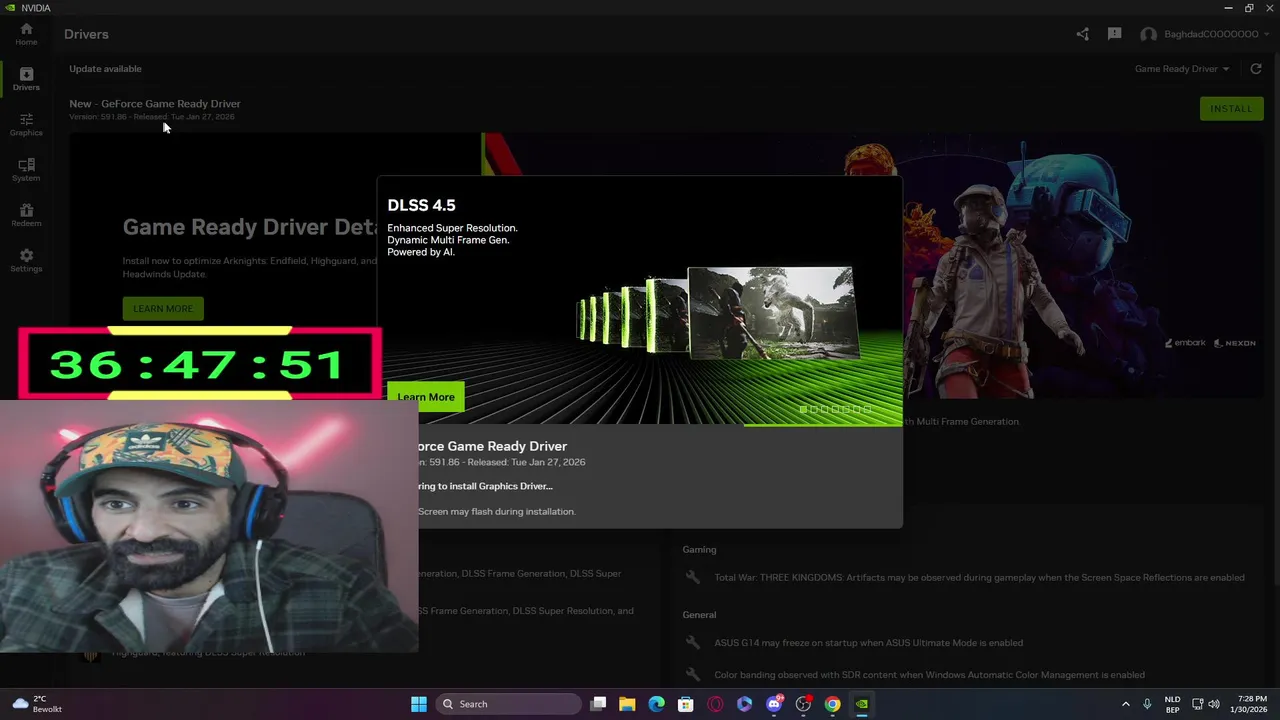Open Microsoft Store from the taskbar

[x=686, y=704]
